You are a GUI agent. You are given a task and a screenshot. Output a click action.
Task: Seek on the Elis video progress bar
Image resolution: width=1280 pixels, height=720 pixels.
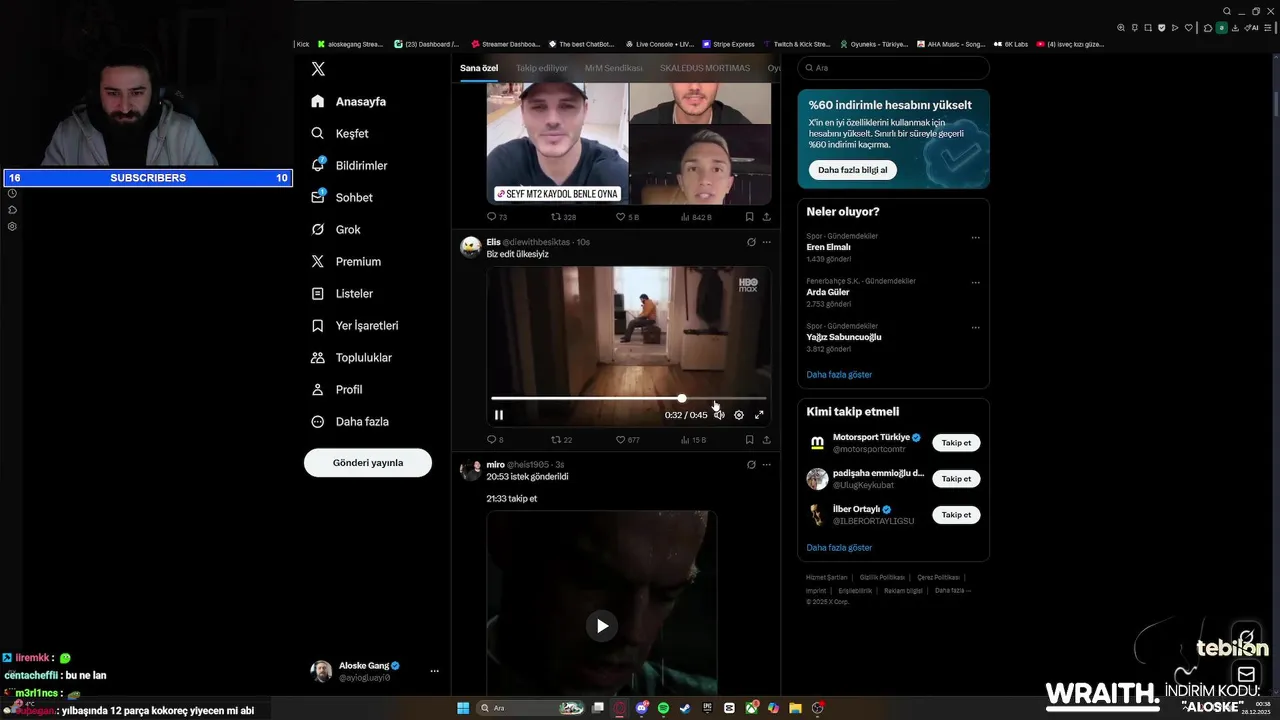(x=628, y=398)
